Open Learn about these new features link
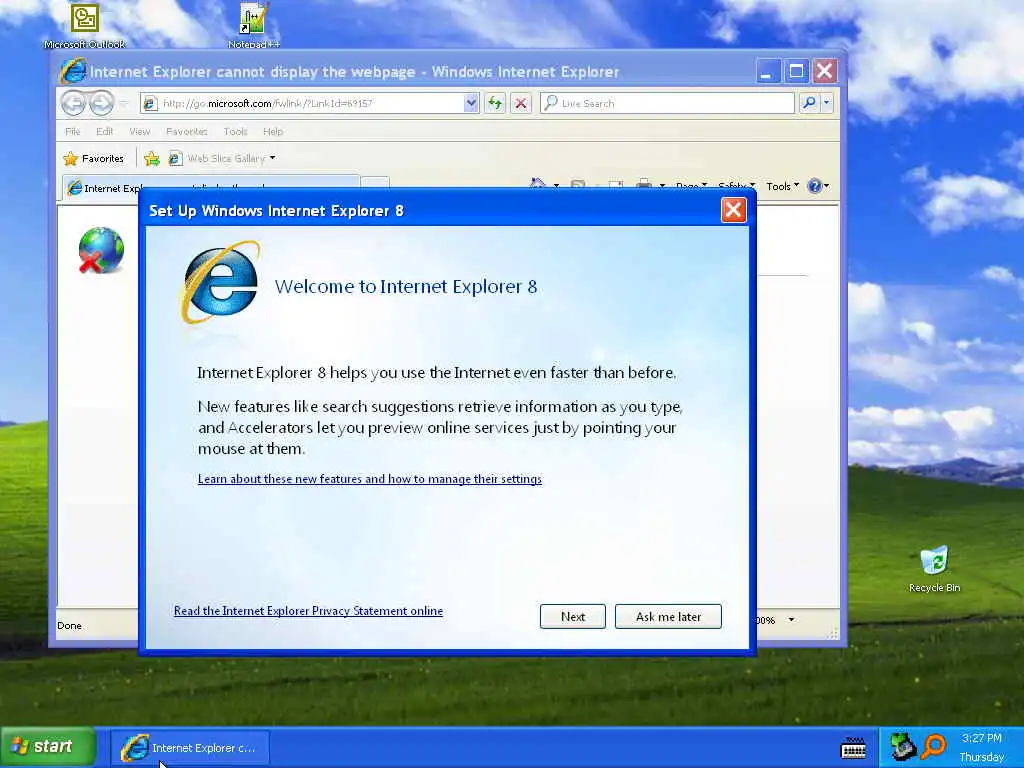The image size is (1024, 768). click(370, 479)
